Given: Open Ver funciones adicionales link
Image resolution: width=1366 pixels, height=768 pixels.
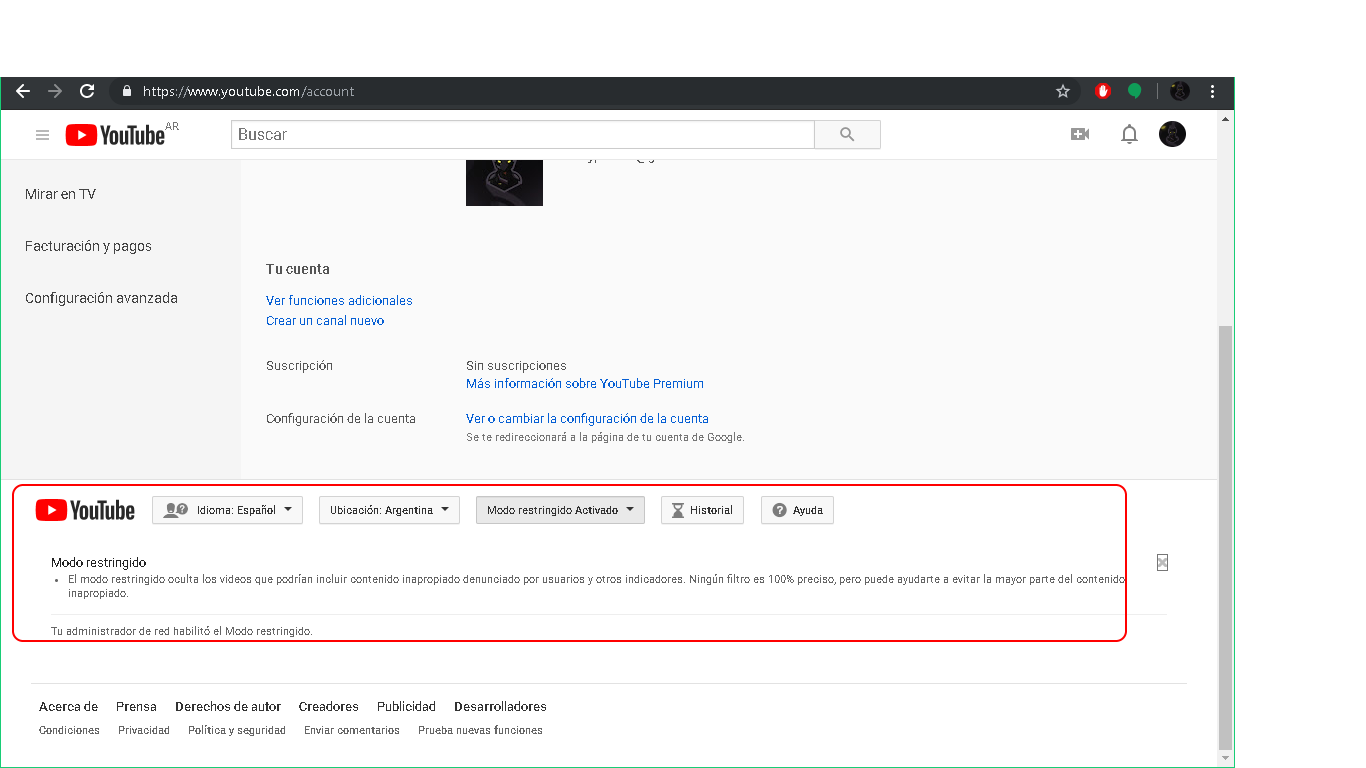Looking at the screenshot, I should pyautogui.click(x=339, y=300).
